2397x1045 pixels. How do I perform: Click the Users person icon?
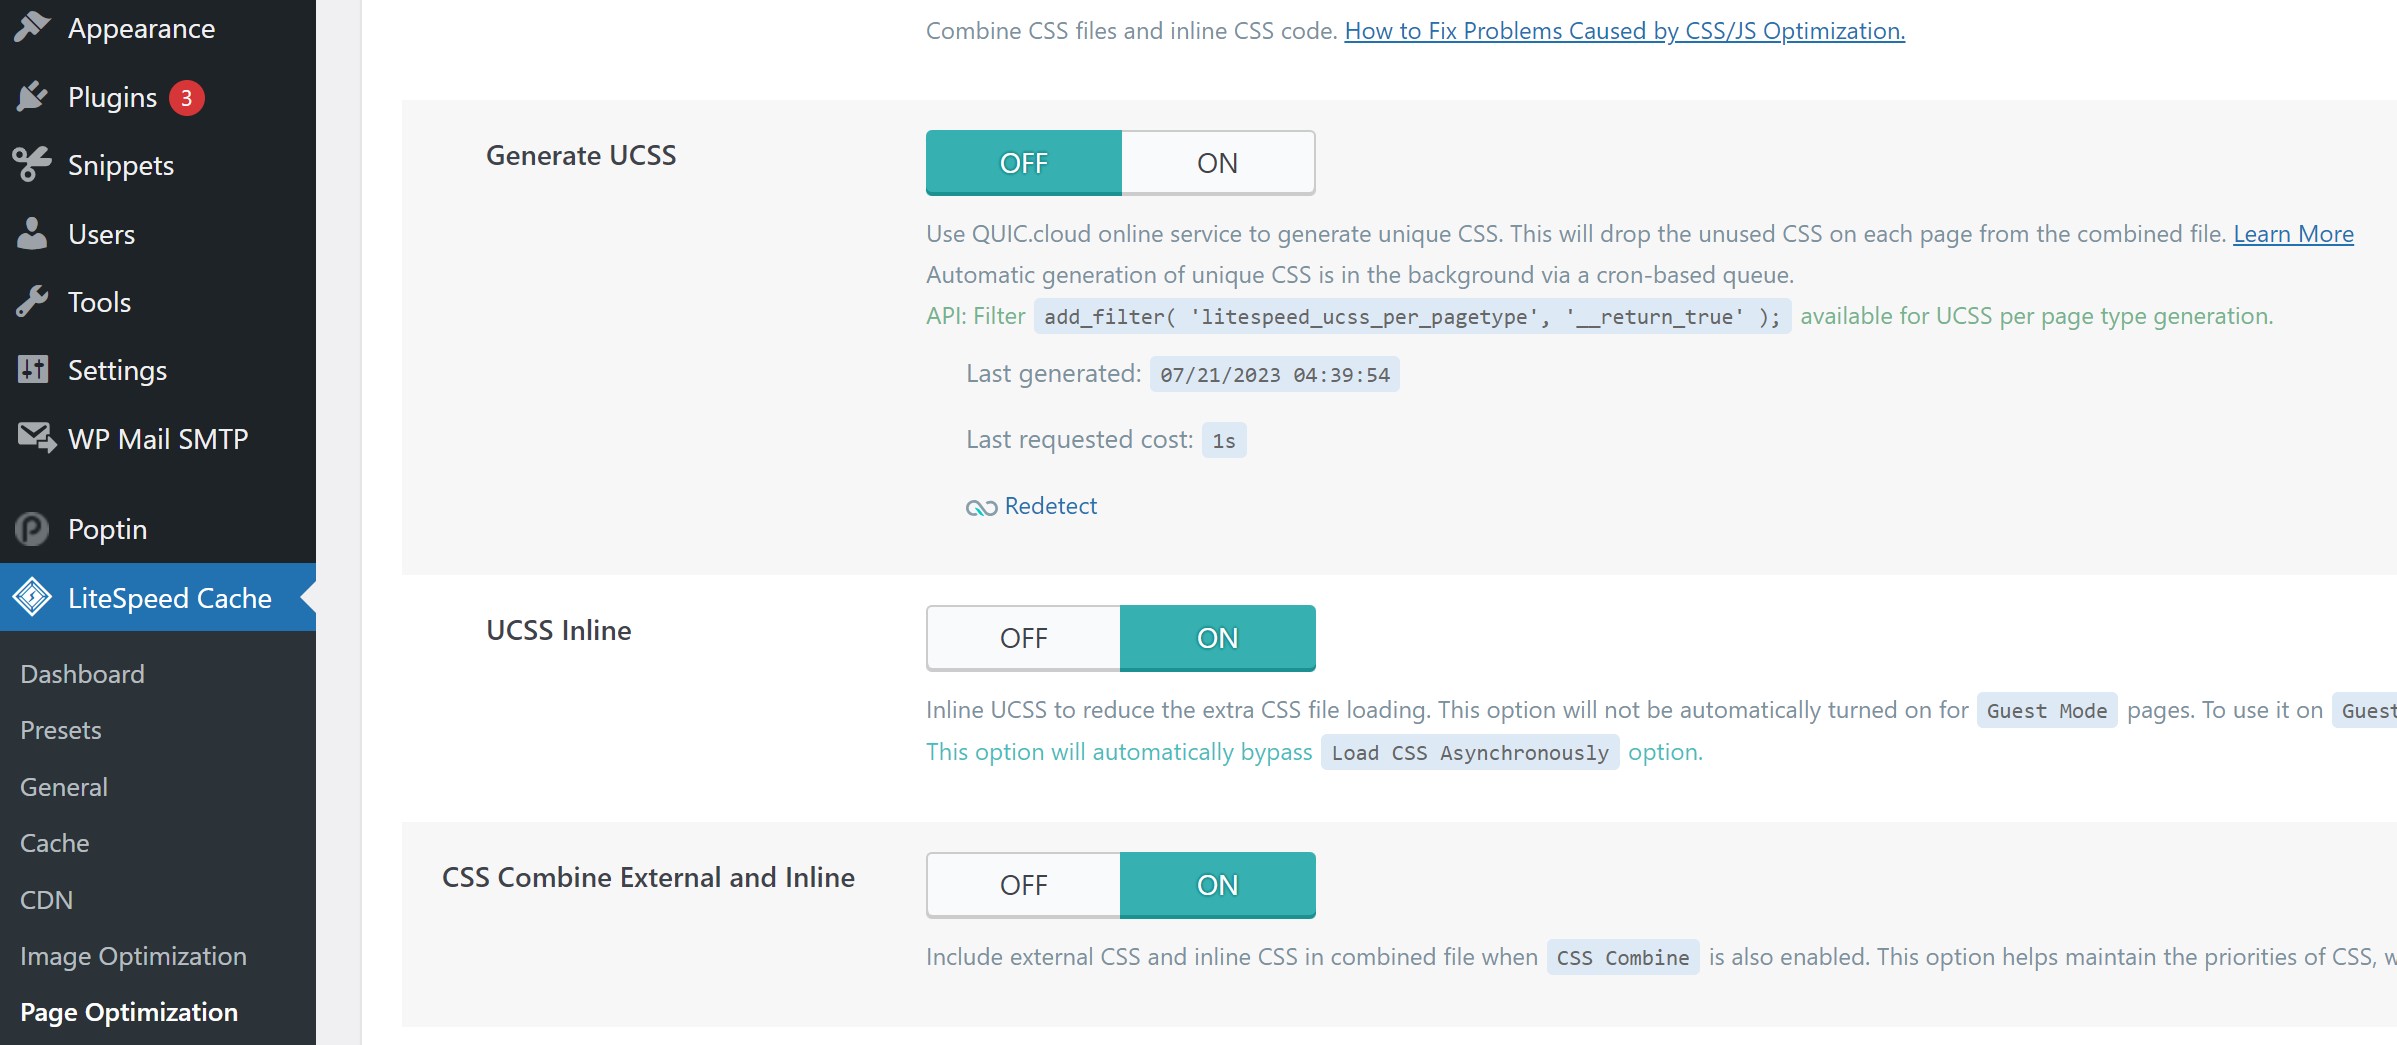tap(32, 233)
